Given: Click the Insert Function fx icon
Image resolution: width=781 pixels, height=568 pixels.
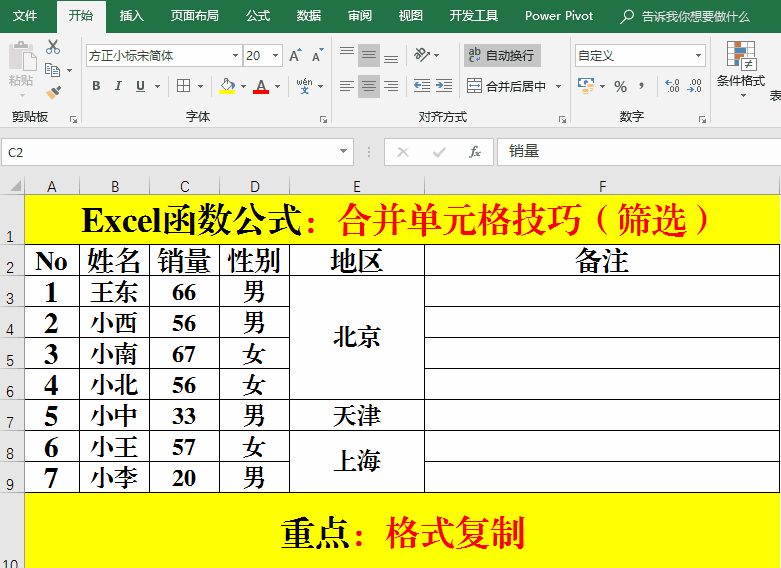Looking at the screenshot, I should [x=475, y=152].
